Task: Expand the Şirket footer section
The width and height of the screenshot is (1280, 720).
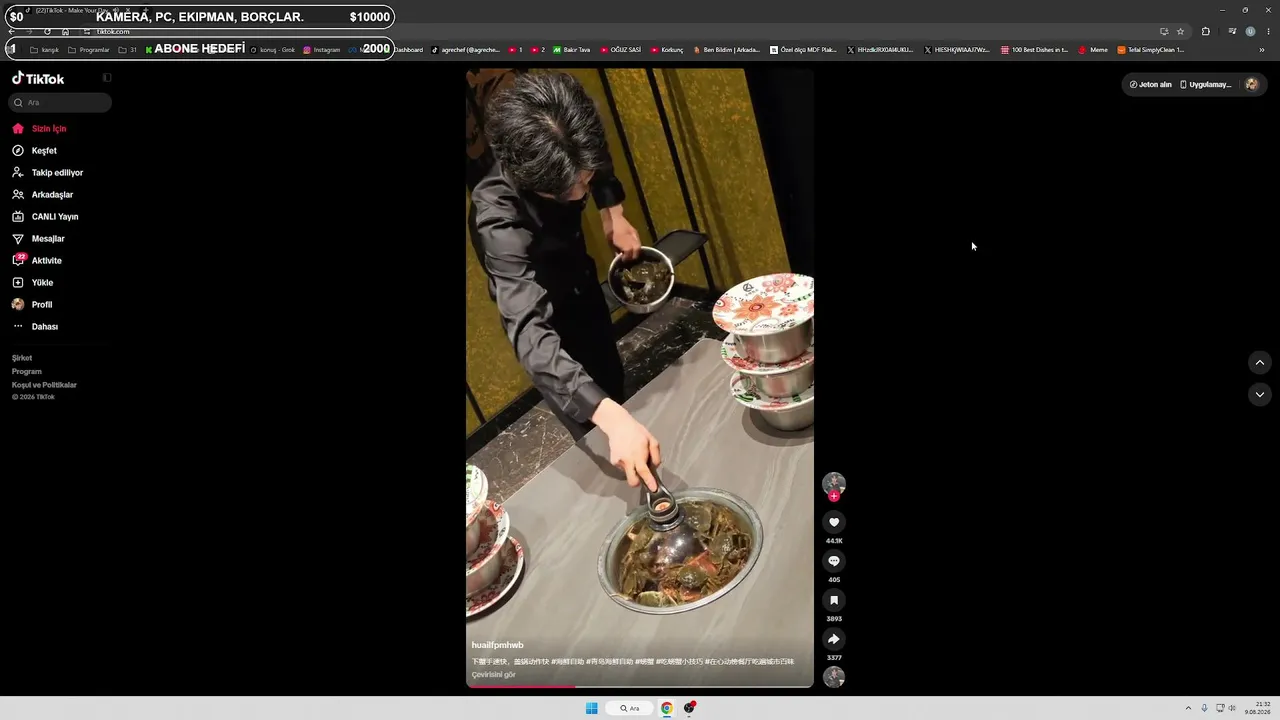Action: pos(22,358)
